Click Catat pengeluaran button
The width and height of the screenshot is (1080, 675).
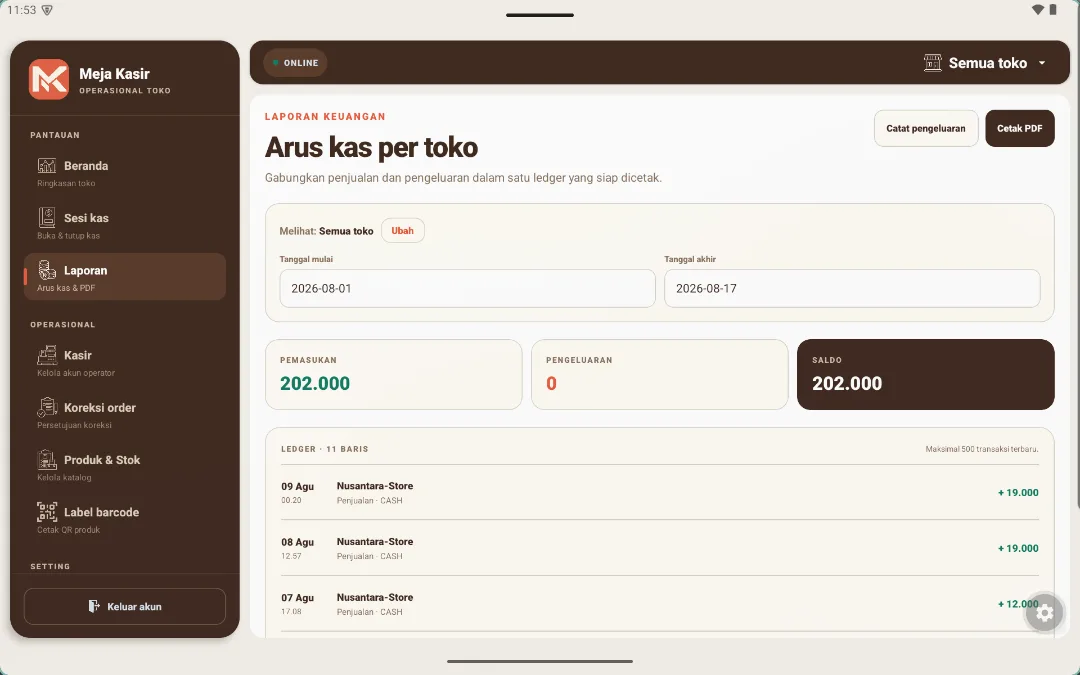click(926, 128)
